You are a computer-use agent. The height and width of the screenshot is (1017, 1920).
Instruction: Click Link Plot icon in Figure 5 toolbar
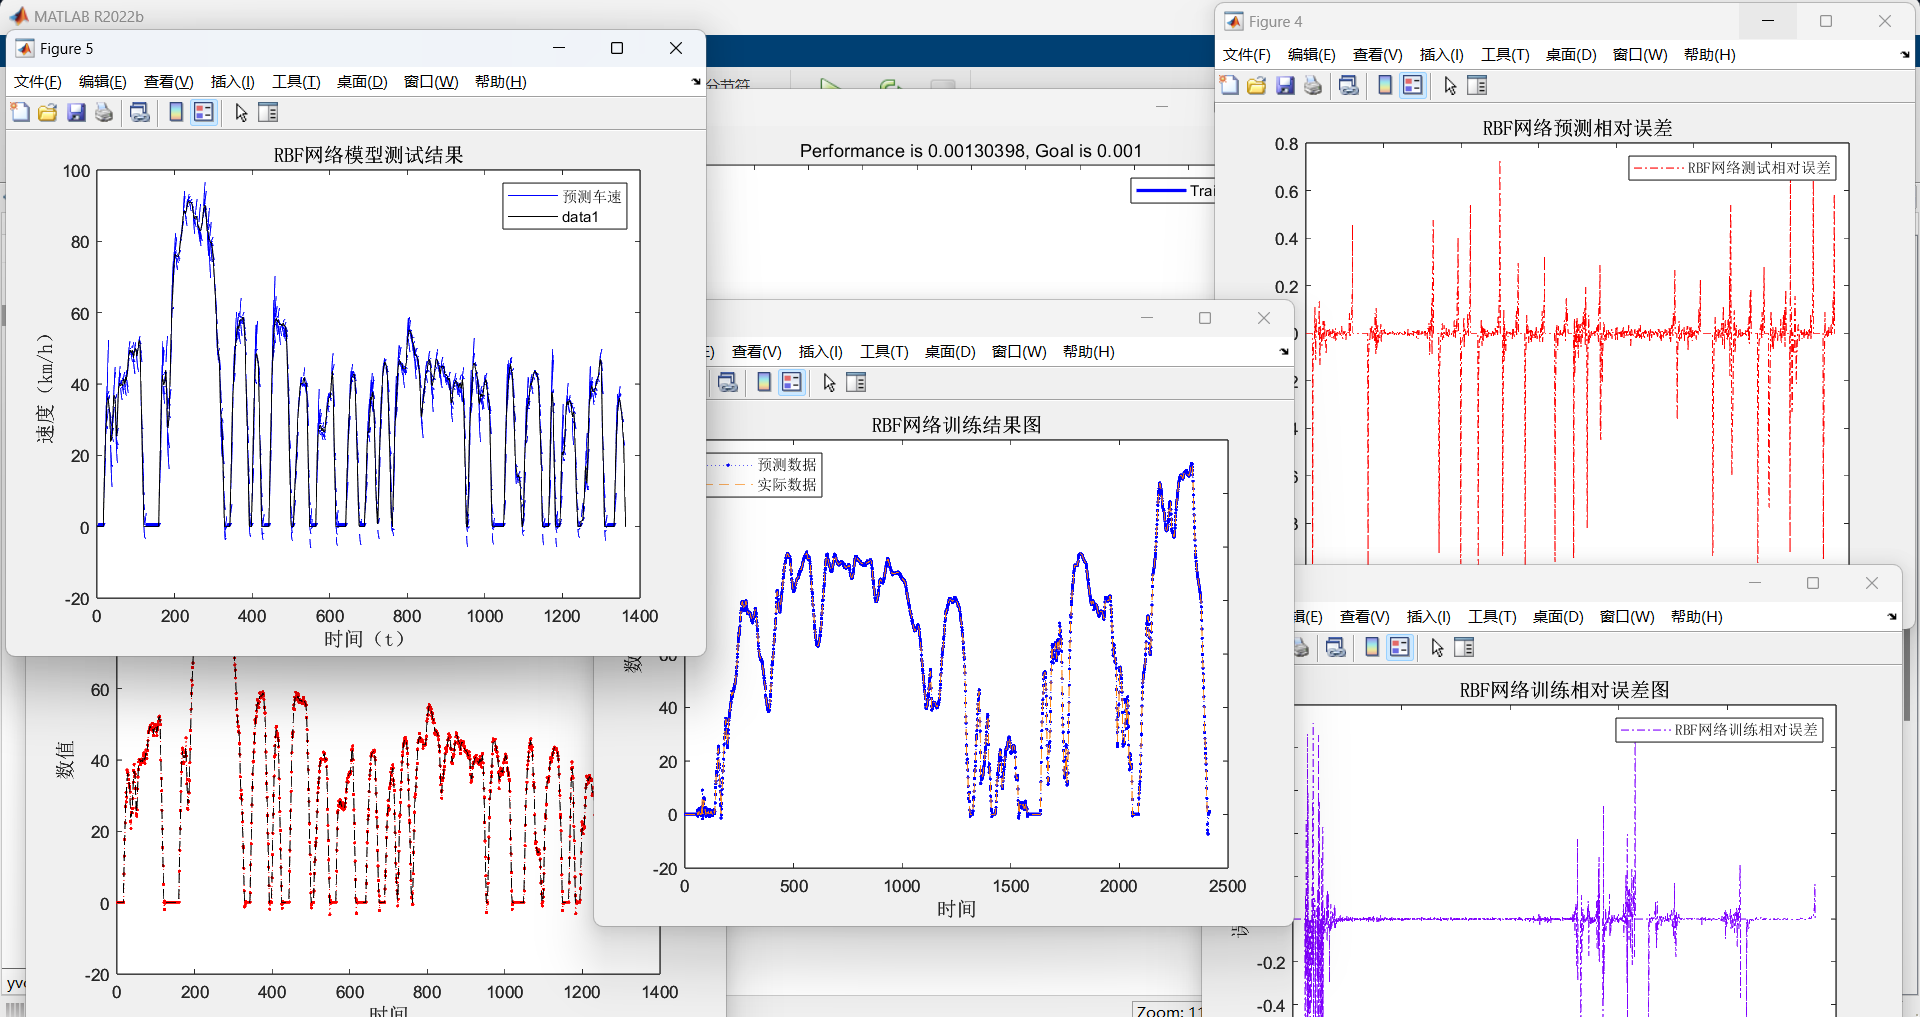click(140, 113)
